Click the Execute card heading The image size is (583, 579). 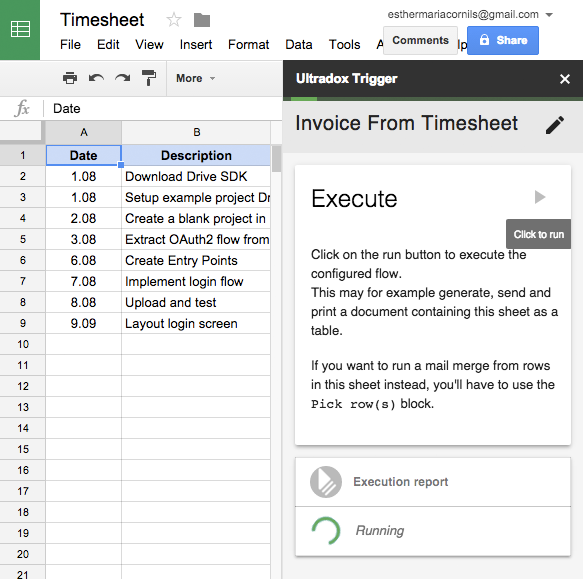click(354, 199)
